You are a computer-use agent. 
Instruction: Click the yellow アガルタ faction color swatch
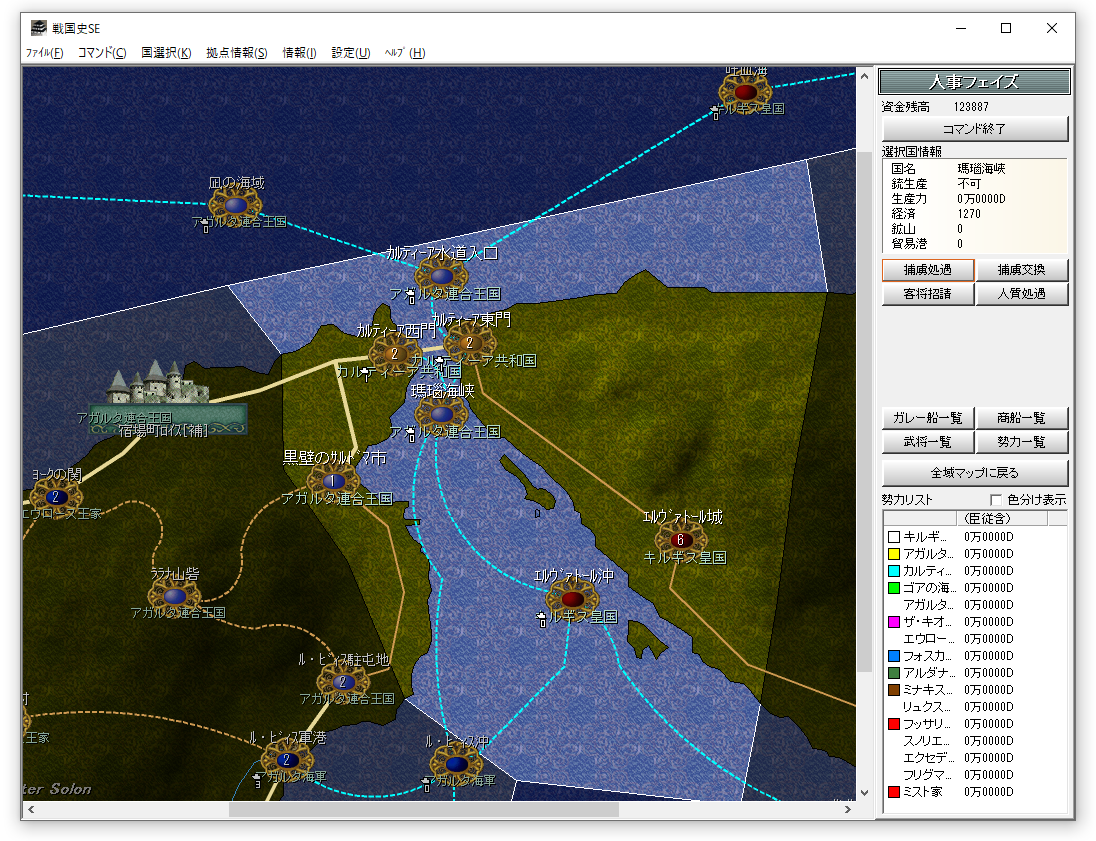(x=894, y=554)
